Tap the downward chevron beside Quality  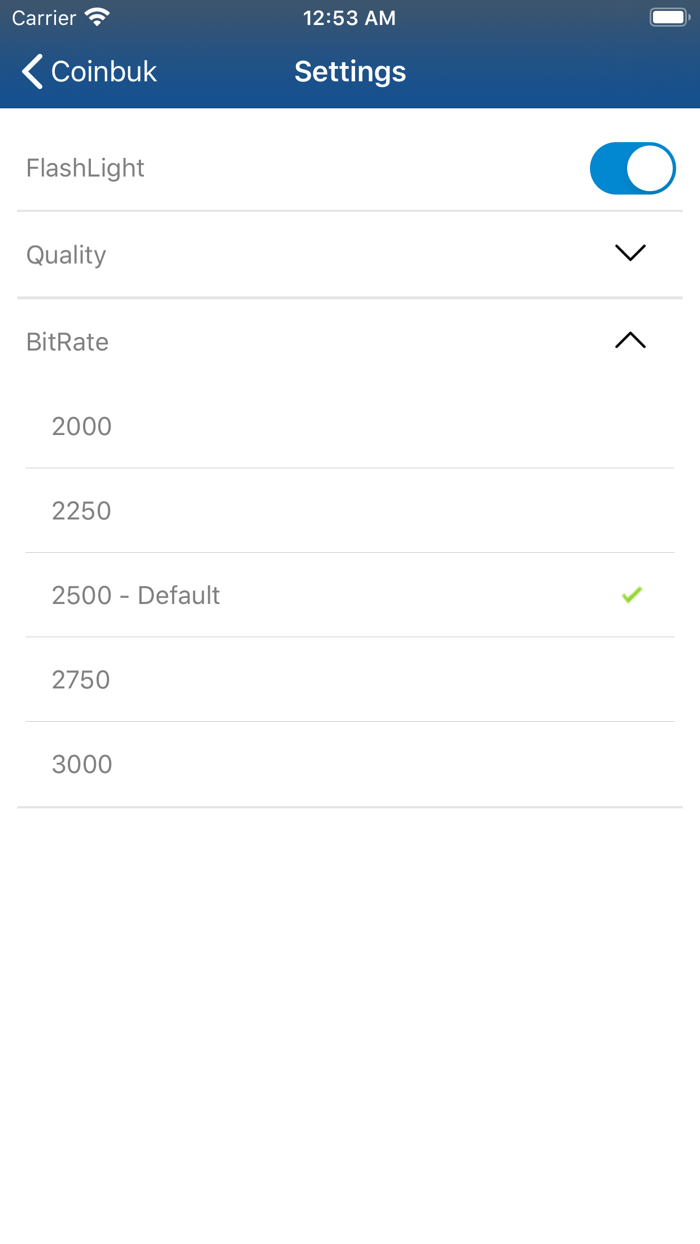[630, 253]
